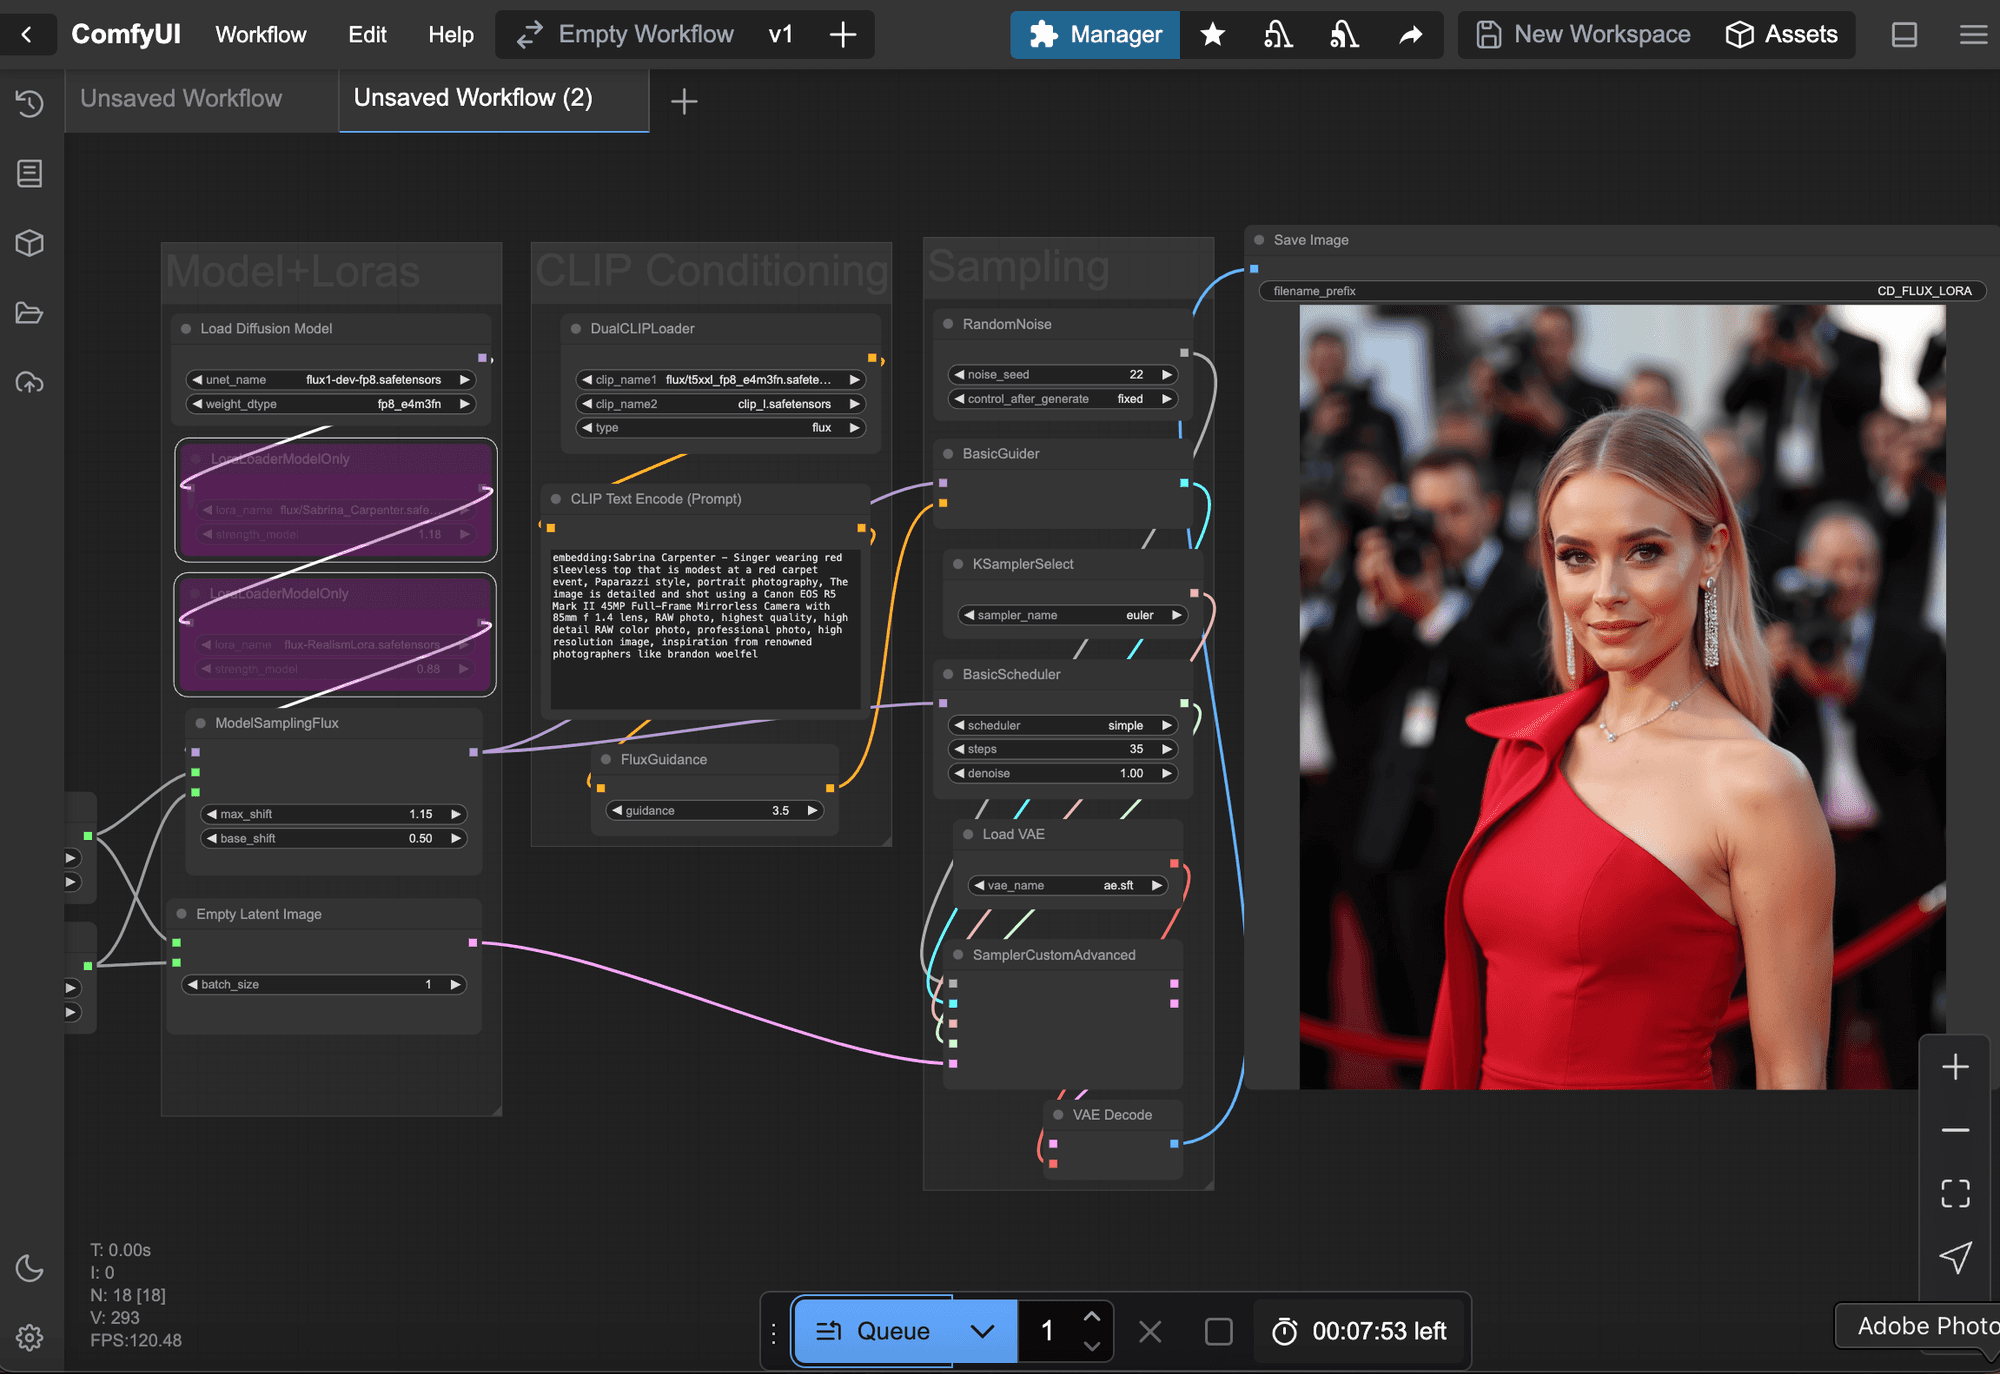Screen dimensions: 2000x1374
Task: Click the share arrow icon
Action: pos(1410,35)
